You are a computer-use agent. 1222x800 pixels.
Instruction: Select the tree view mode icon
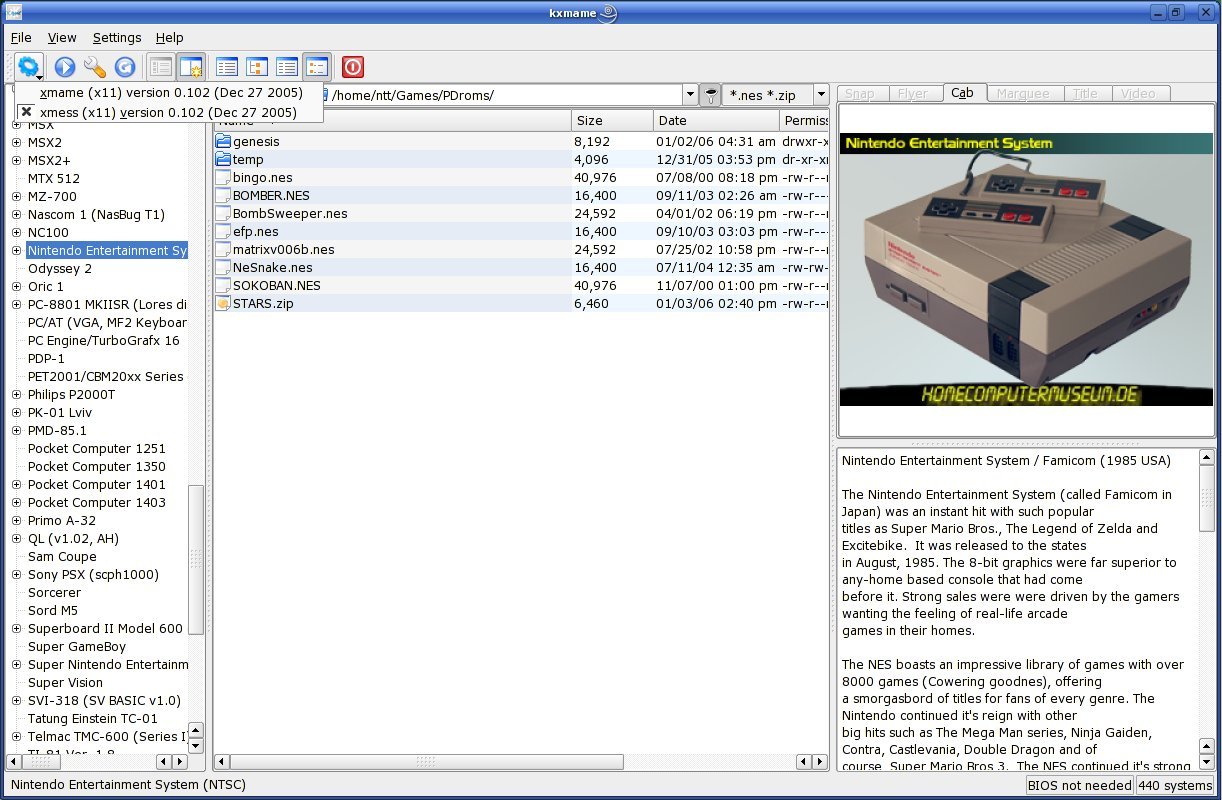257,67
